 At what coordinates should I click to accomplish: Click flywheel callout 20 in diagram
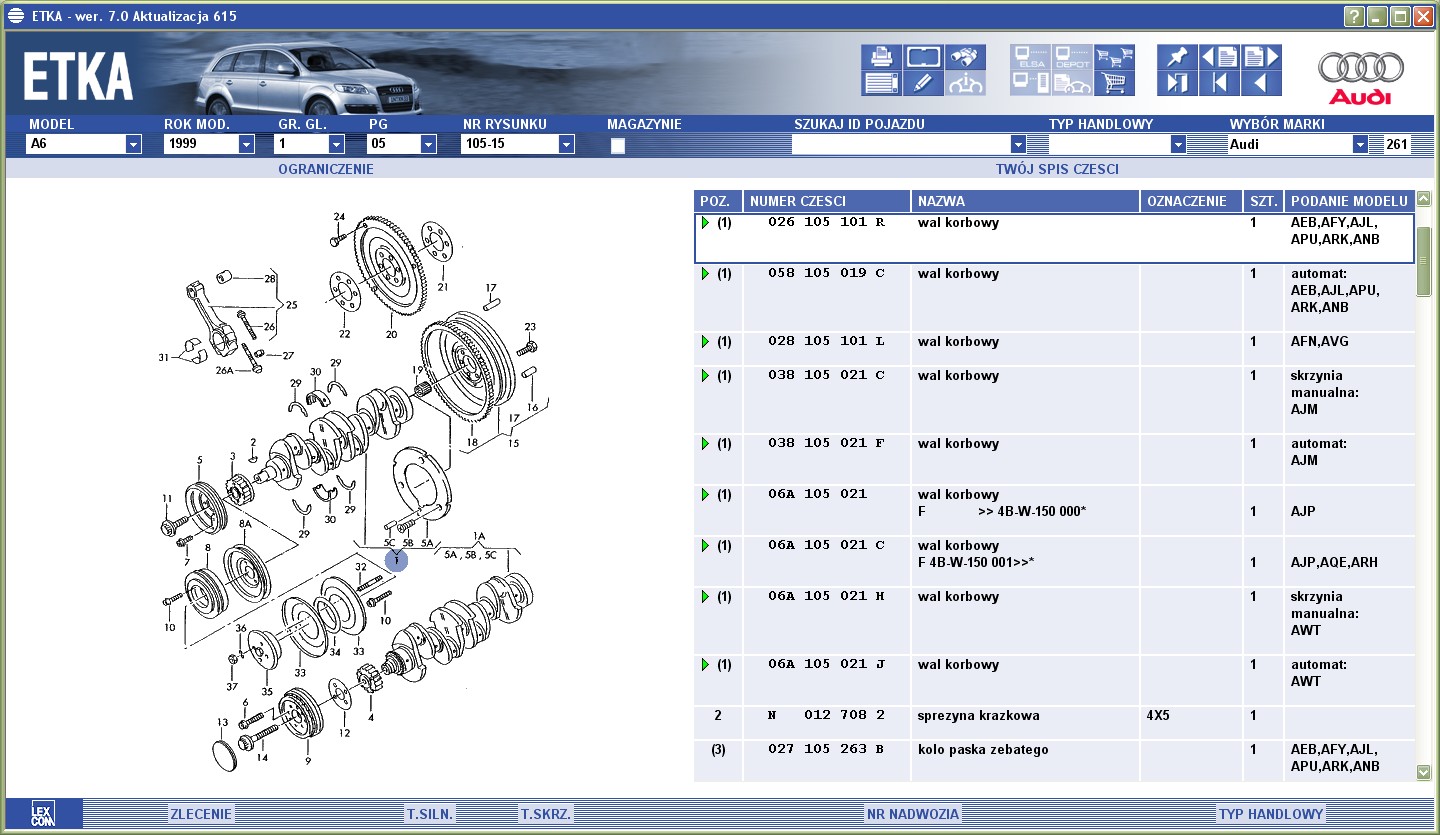click(391, 334)
